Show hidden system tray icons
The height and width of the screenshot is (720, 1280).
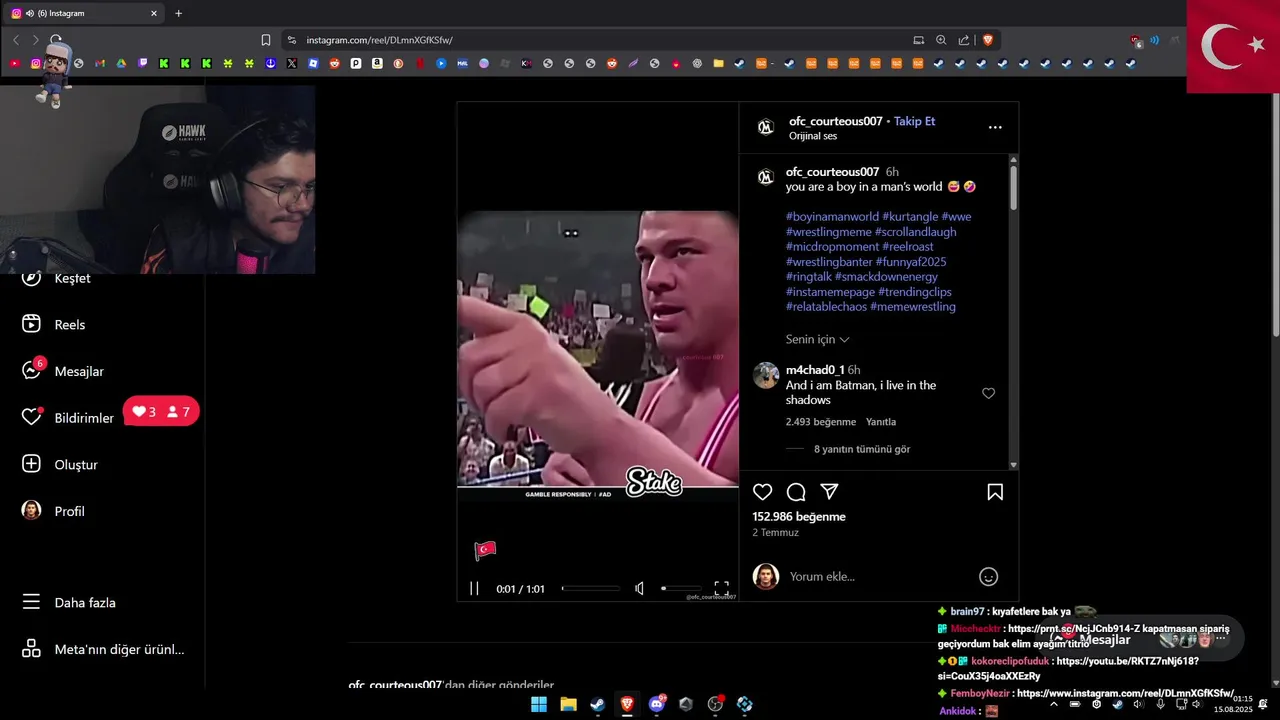[x=1054, y=704]
